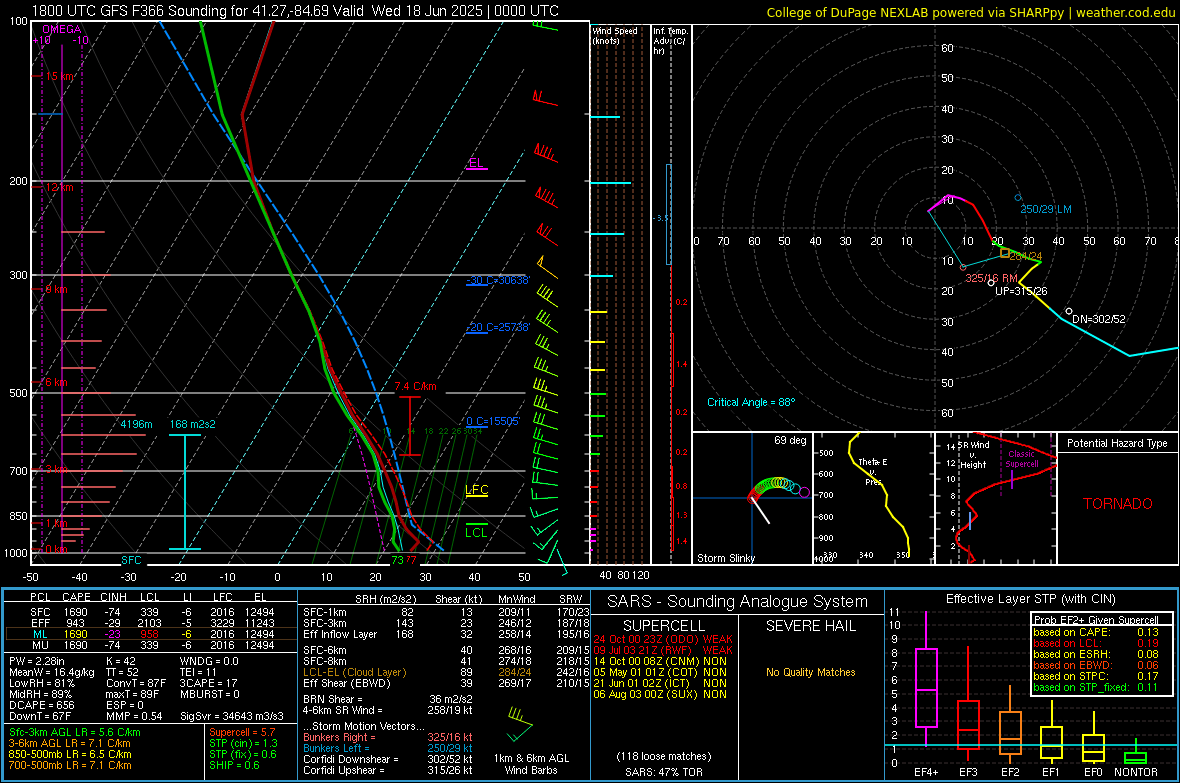Click the yellow LFC marker on skew-T
The image size is (1180, 783).
click(477, 490)
